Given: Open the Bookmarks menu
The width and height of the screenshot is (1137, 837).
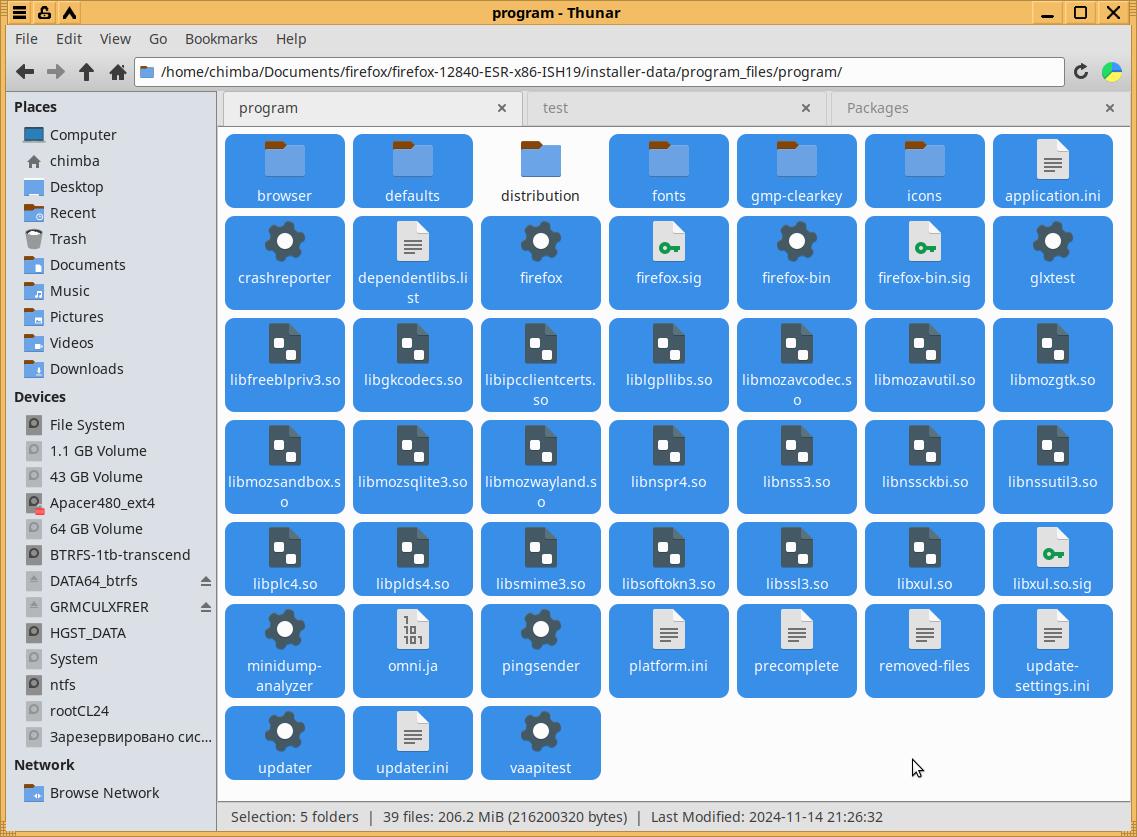Looking at the screenshot, I should pos(221,39).
